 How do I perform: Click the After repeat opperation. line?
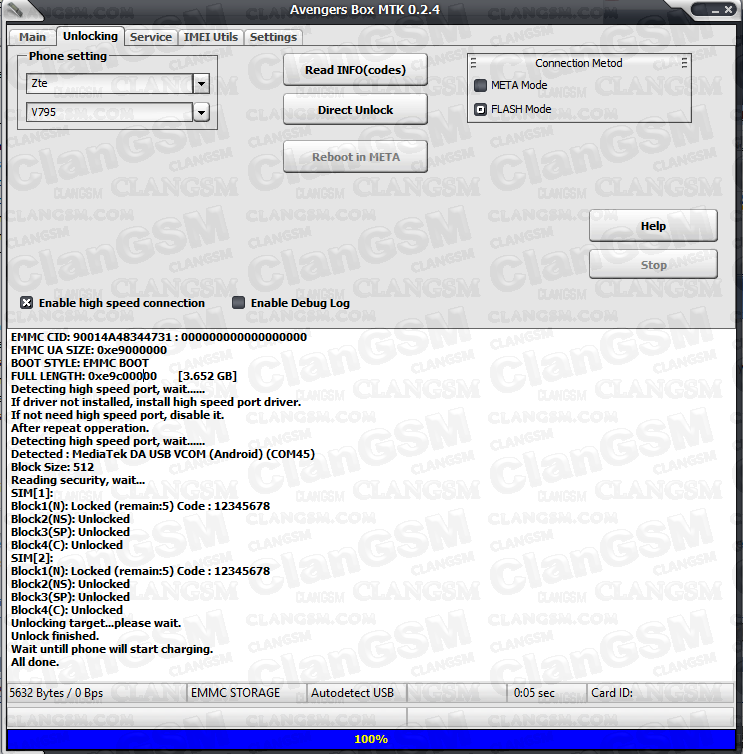tap(80, 428)
